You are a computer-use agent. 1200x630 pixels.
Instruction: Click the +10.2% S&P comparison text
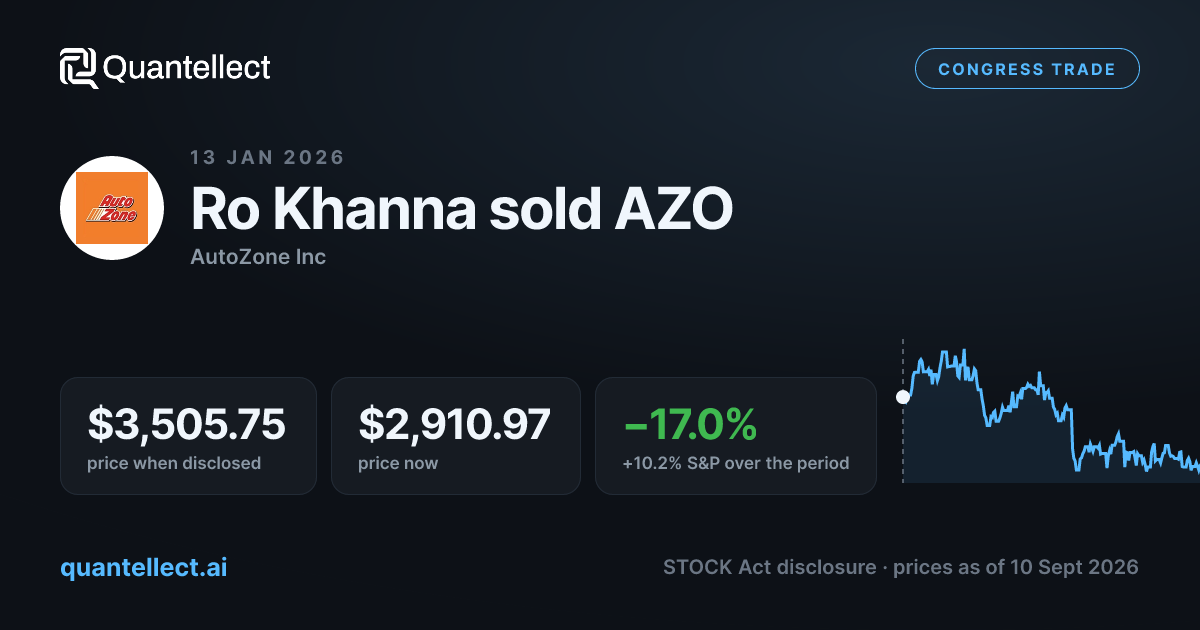(736, 463)
